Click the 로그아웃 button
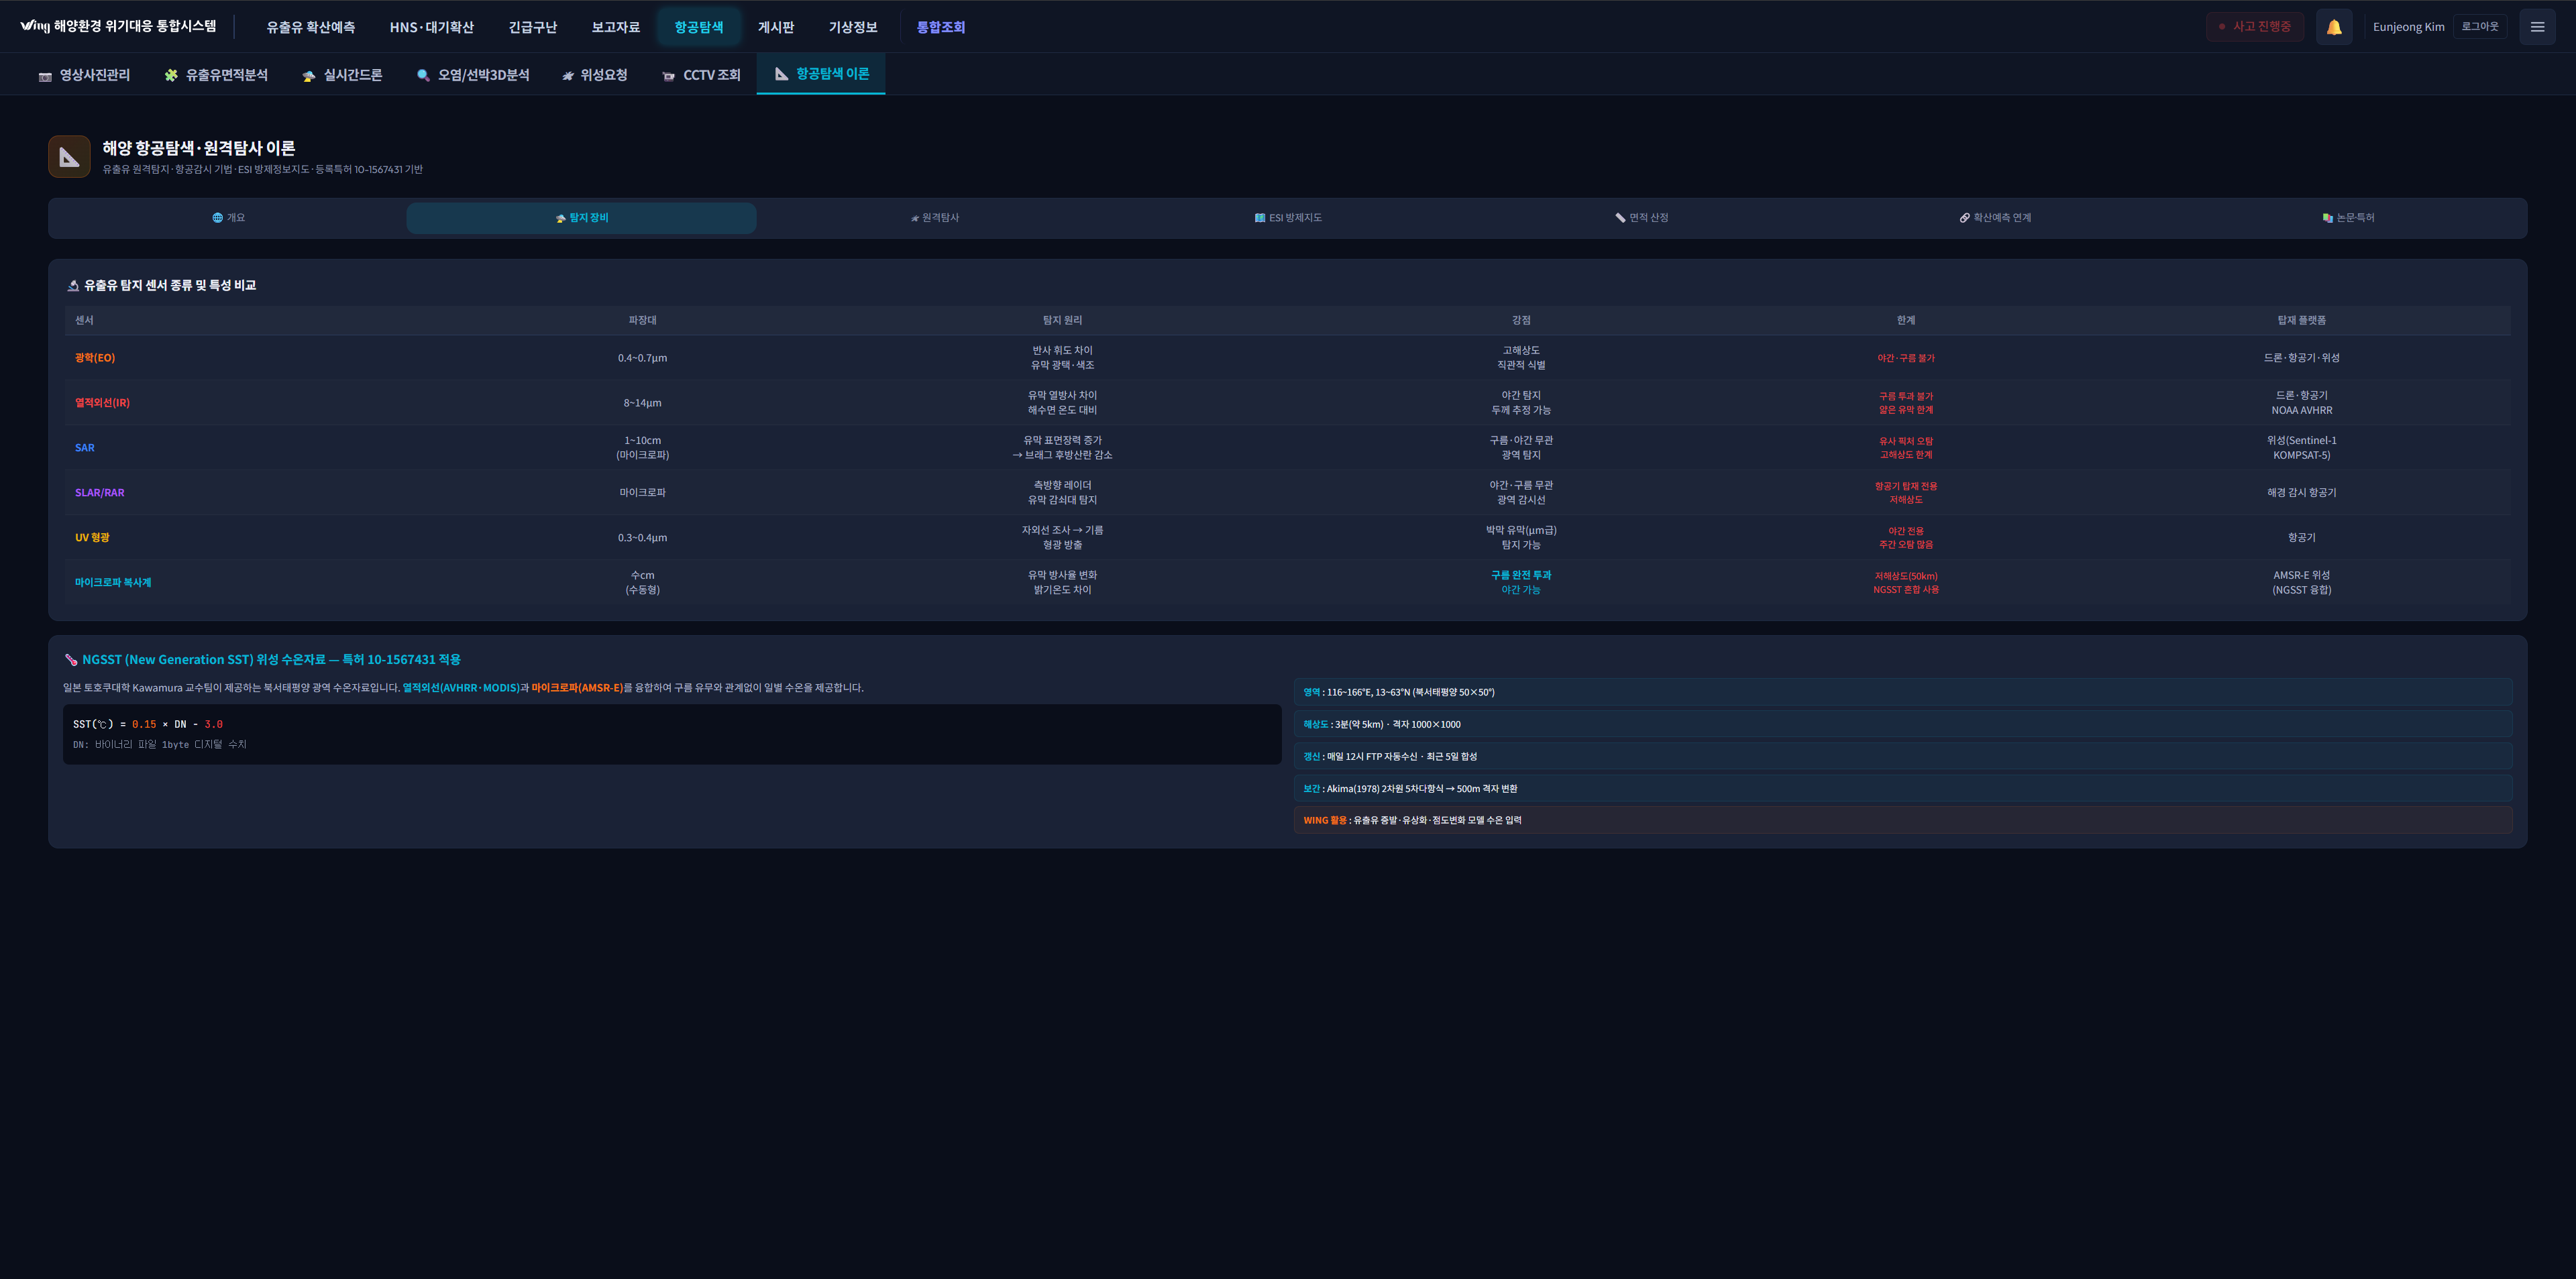 (2479, 27)
